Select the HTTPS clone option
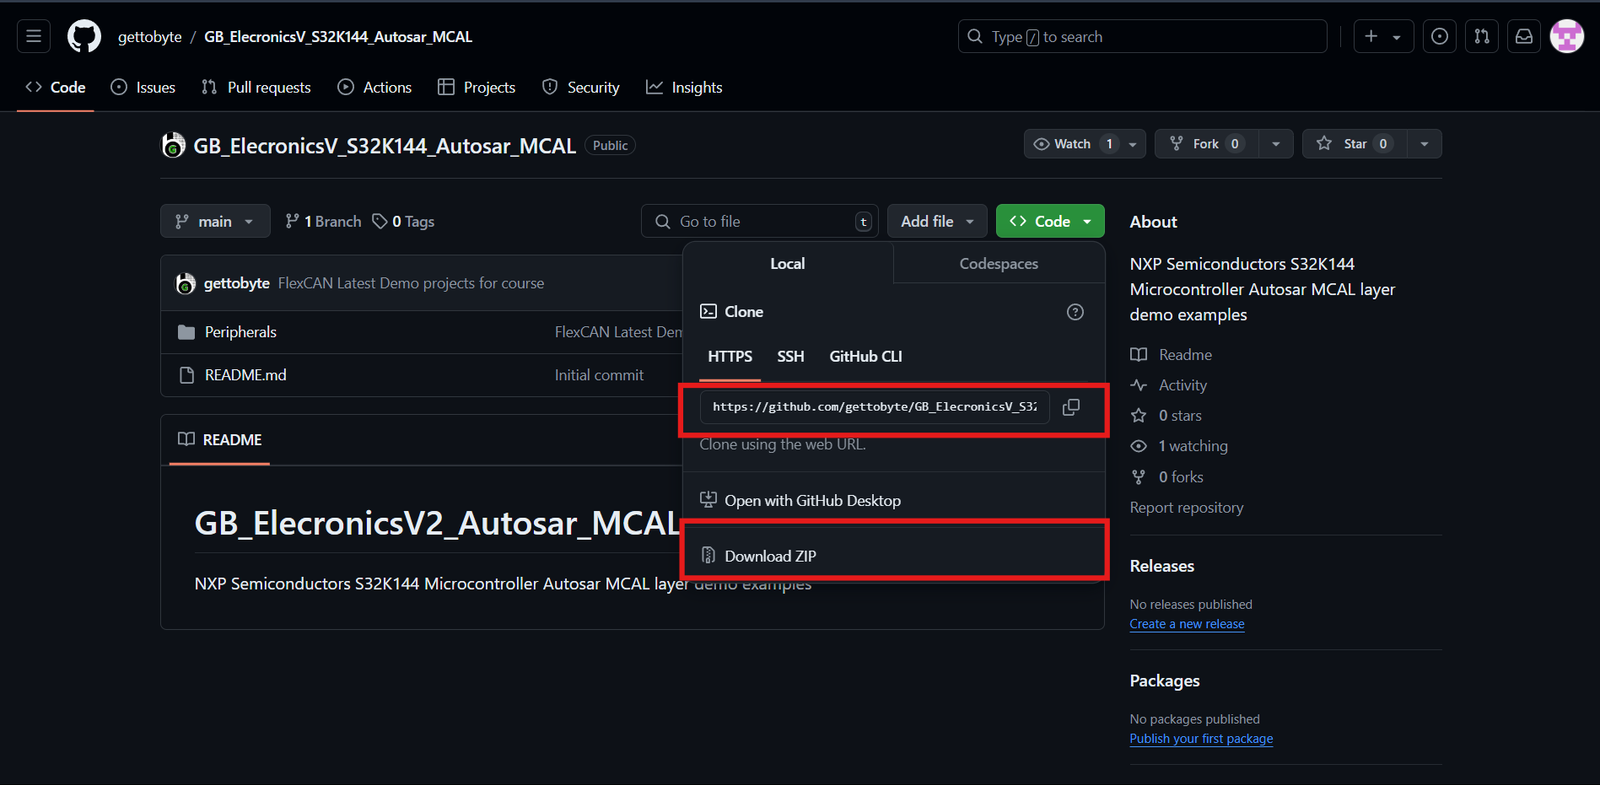1600x785 pixels. point(730,356)
